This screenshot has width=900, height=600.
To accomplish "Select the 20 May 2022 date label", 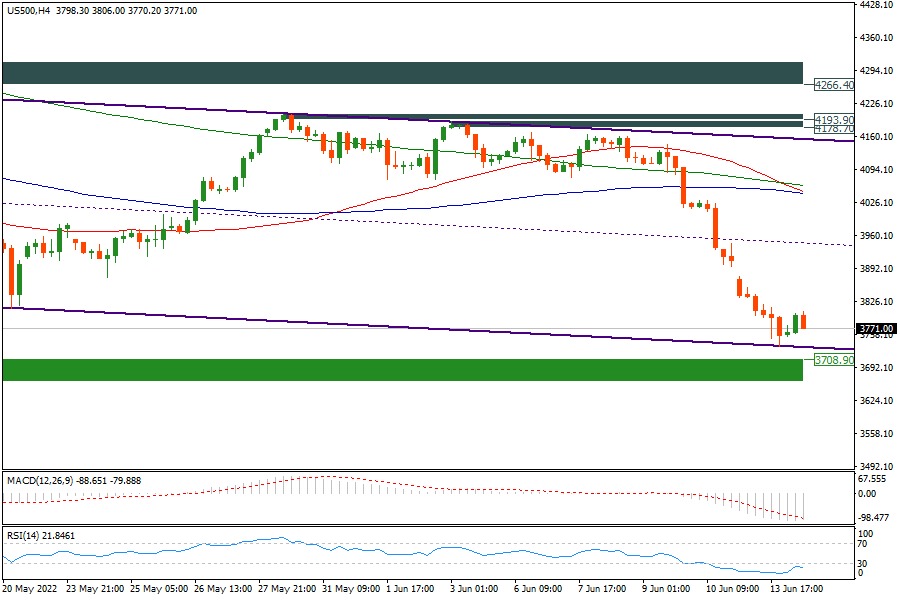I will (31, 590).
